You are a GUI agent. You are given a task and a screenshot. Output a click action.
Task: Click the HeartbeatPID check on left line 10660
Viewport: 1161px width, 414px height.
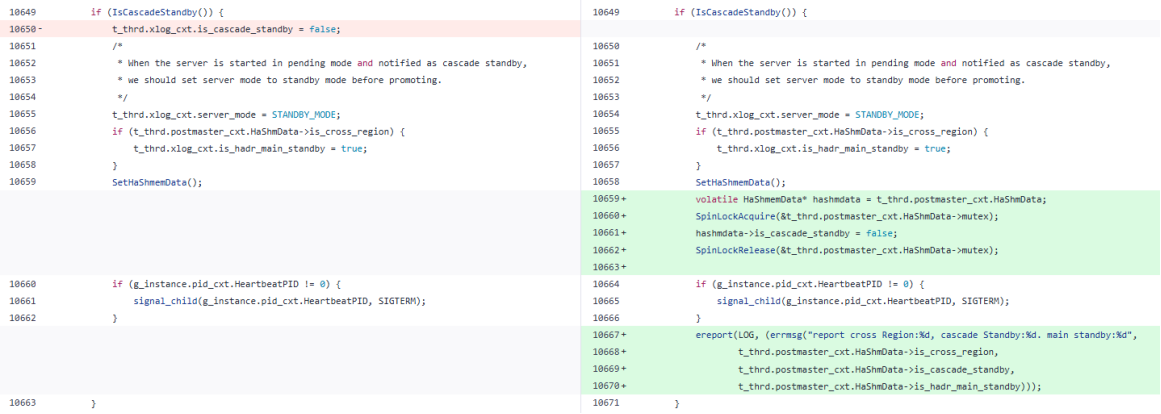(x=229, y=284)
